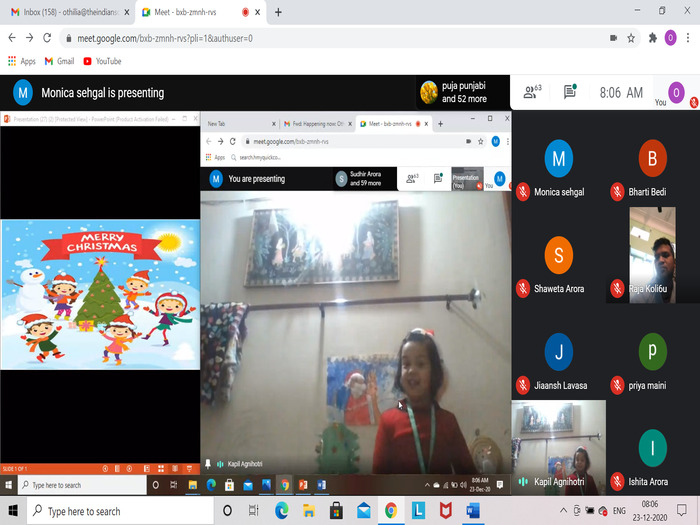This screenshot has height=525, width=700.
Task: Select Shaweta Arora's participant tile
Action: click(x=558, y=255)
